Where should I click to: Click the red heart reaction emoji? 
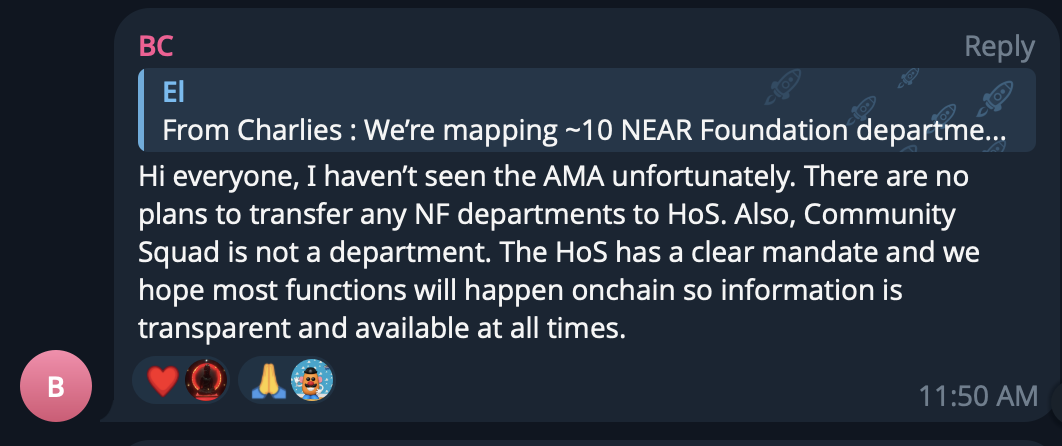click(163, 380)
